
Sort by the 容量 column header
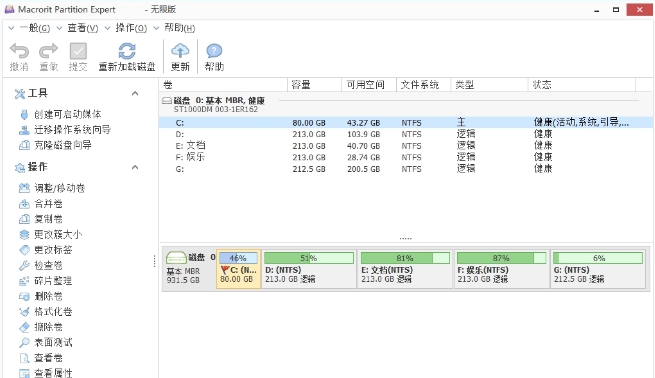click(x=315, y=85)
